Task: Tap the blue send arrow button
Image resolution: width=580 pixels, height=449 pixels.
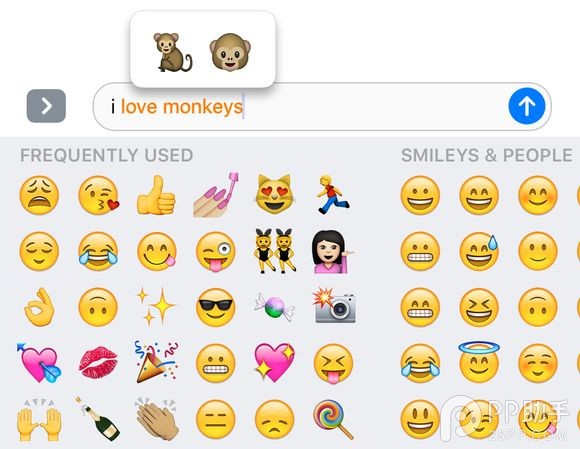Action: 526,106
